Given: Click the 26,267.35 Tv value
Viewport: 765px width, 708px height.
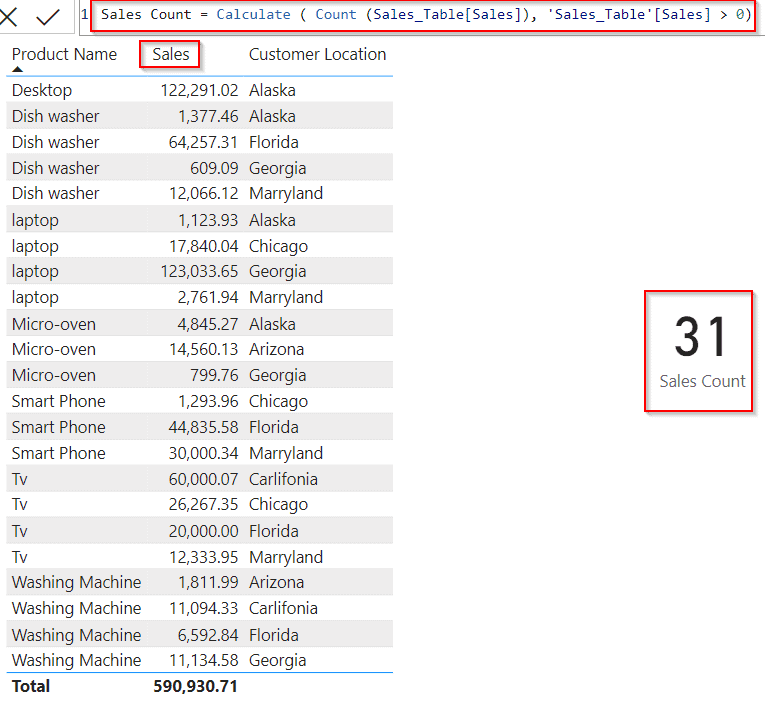Looking at the screenshot, I should click(203, 504).
